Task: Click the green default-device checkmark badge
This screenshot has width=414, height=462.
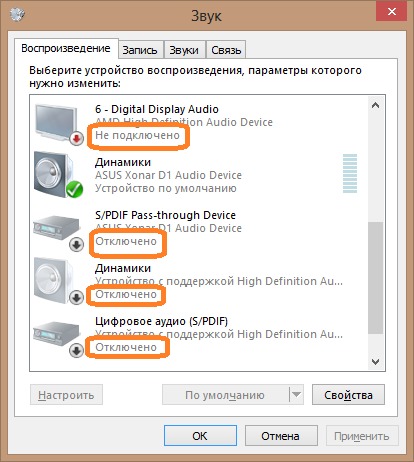Action: click(74, 189)
